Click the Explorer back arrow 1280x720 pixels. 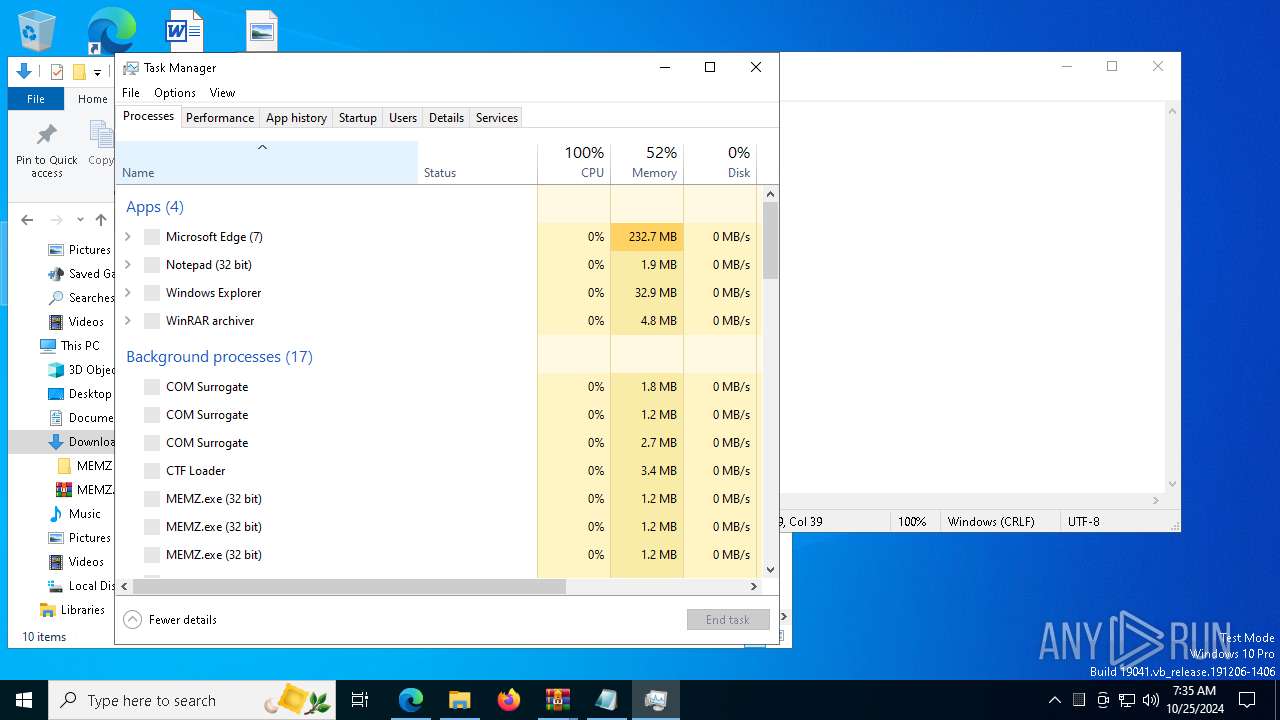[x=27, y=220]
